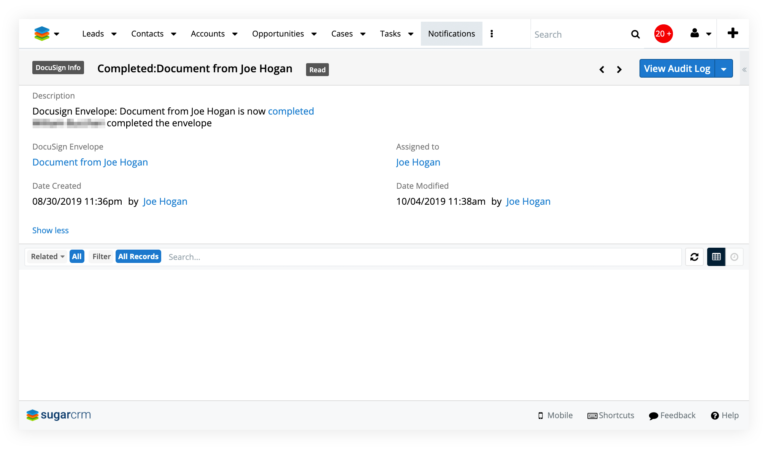
Task: Expand the Accounts dropdown arrow
Action: click(235, 34)
